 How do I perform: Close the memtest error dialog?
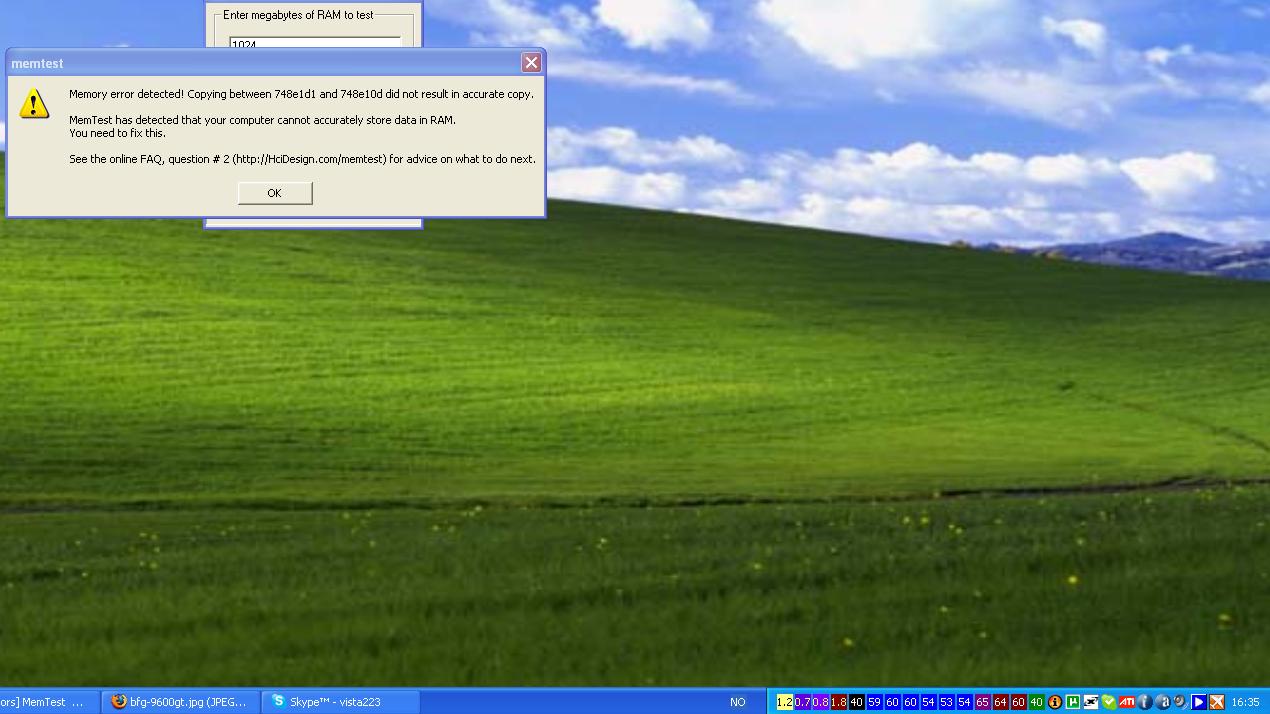pos(531,62)
